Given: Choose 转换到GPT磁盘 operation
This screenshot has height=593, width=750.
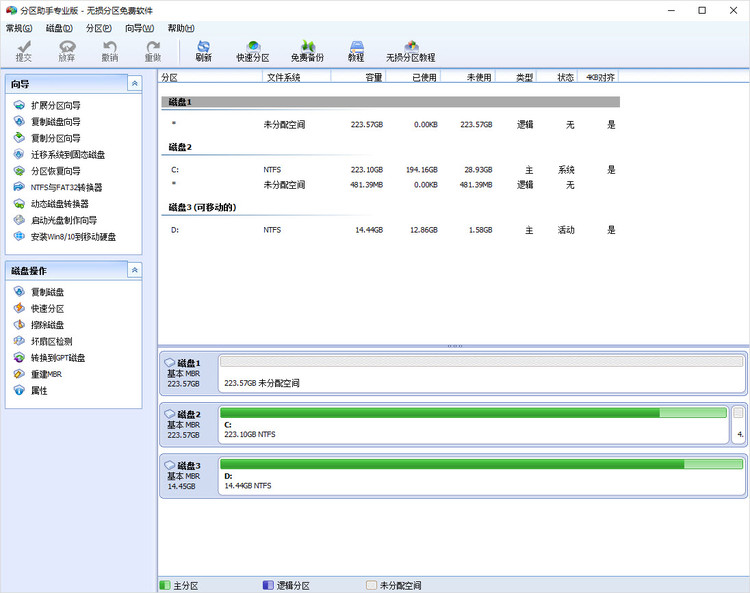Looking at the screenshot, I should (x=49, y=358).
